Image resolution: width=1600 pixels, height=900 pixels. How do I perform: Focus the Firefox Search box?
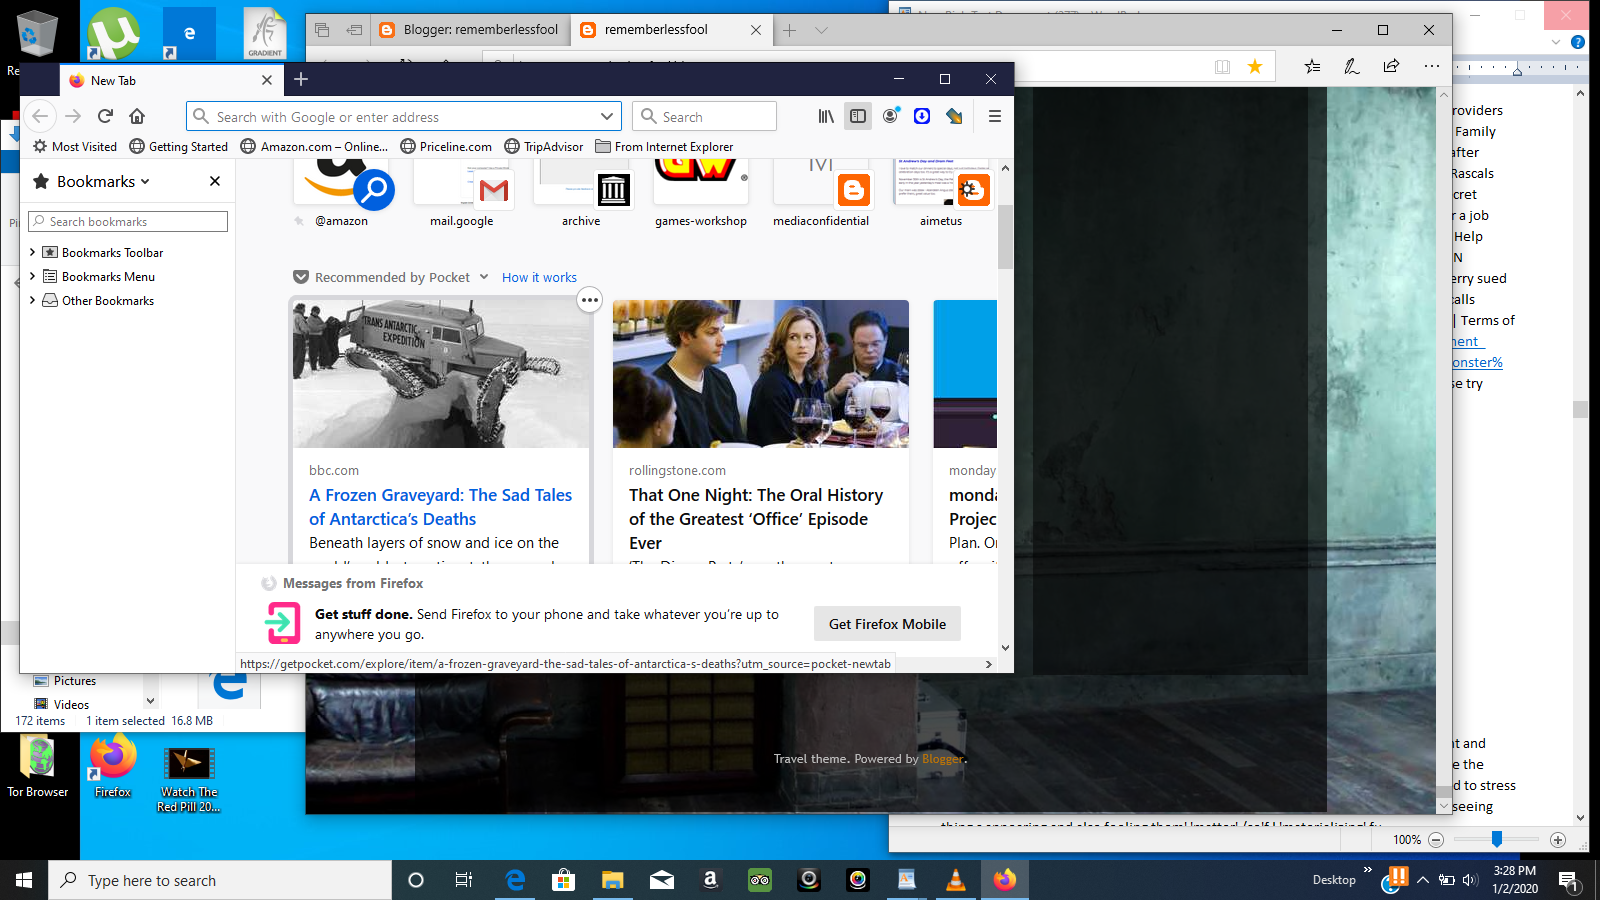(x=704, y=116)
